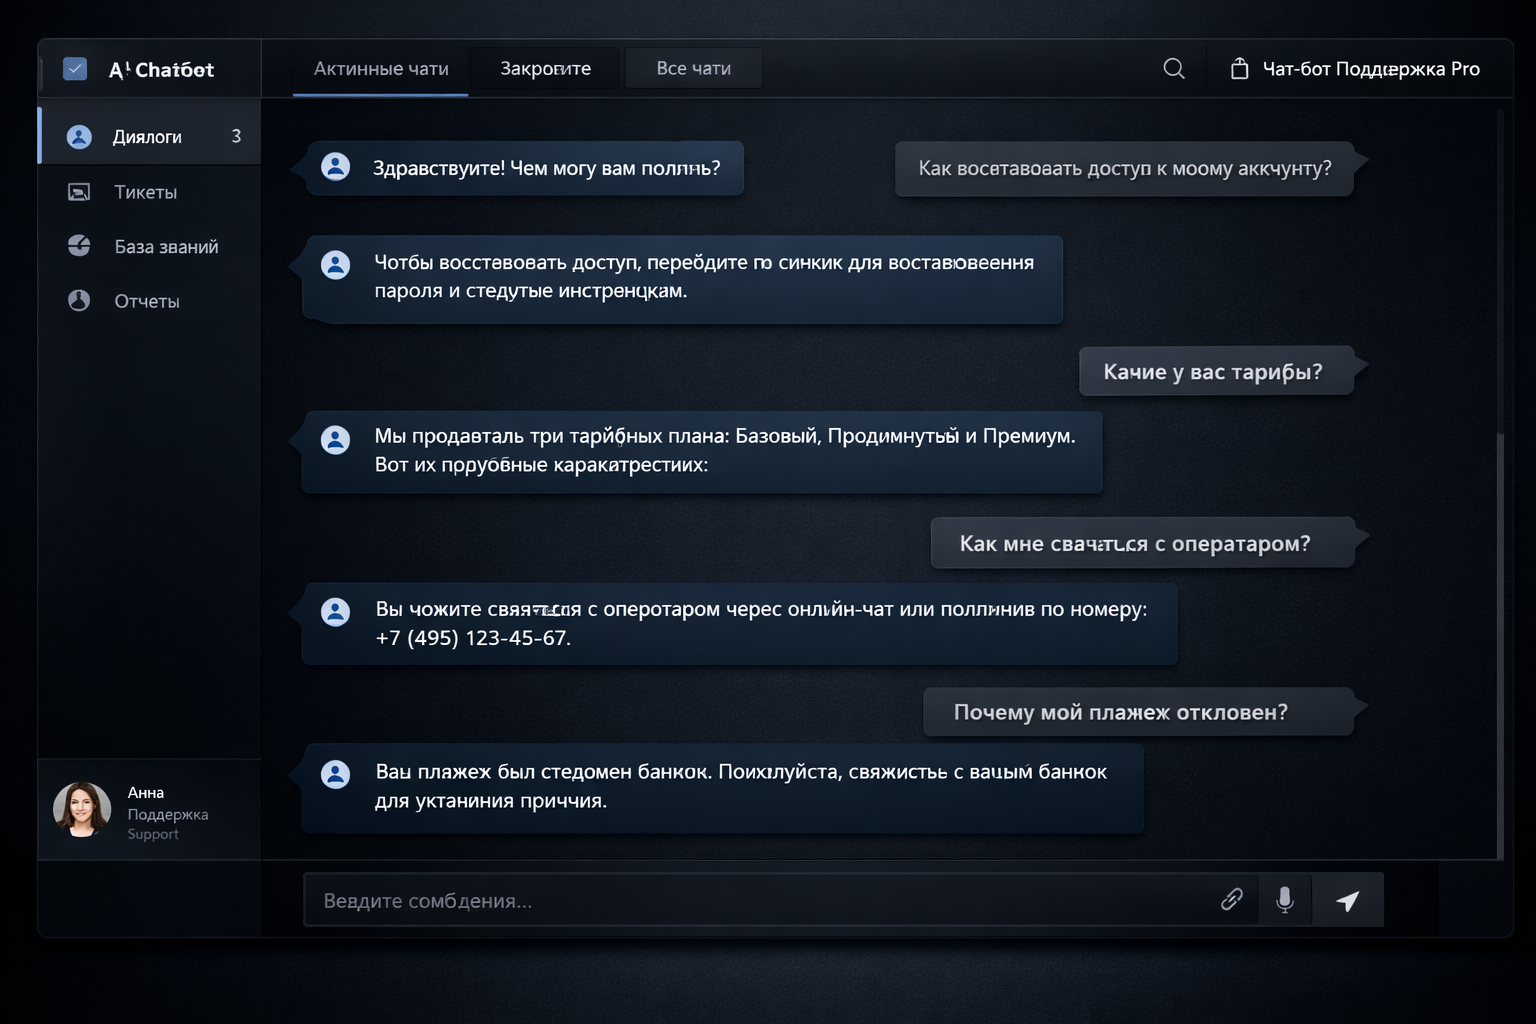The image size is (1536, 1024).
Task: Switch to the Активные чати tab
Action: [x=381, y=69]
